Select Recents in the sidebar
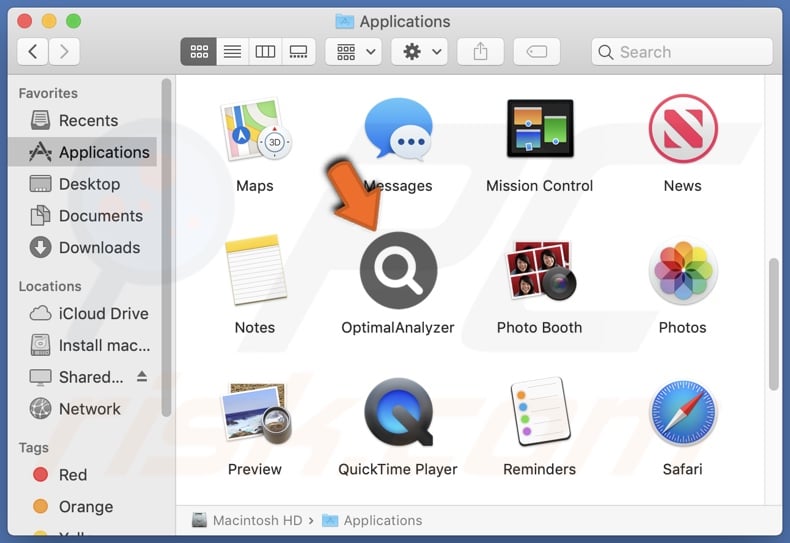The image size is (790, 543). pyautogui.click(x=83, y=120)
